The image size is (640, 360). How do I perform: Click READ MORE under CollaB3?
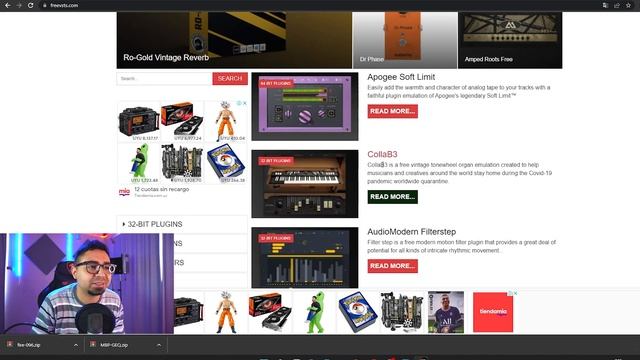[392, 197]
